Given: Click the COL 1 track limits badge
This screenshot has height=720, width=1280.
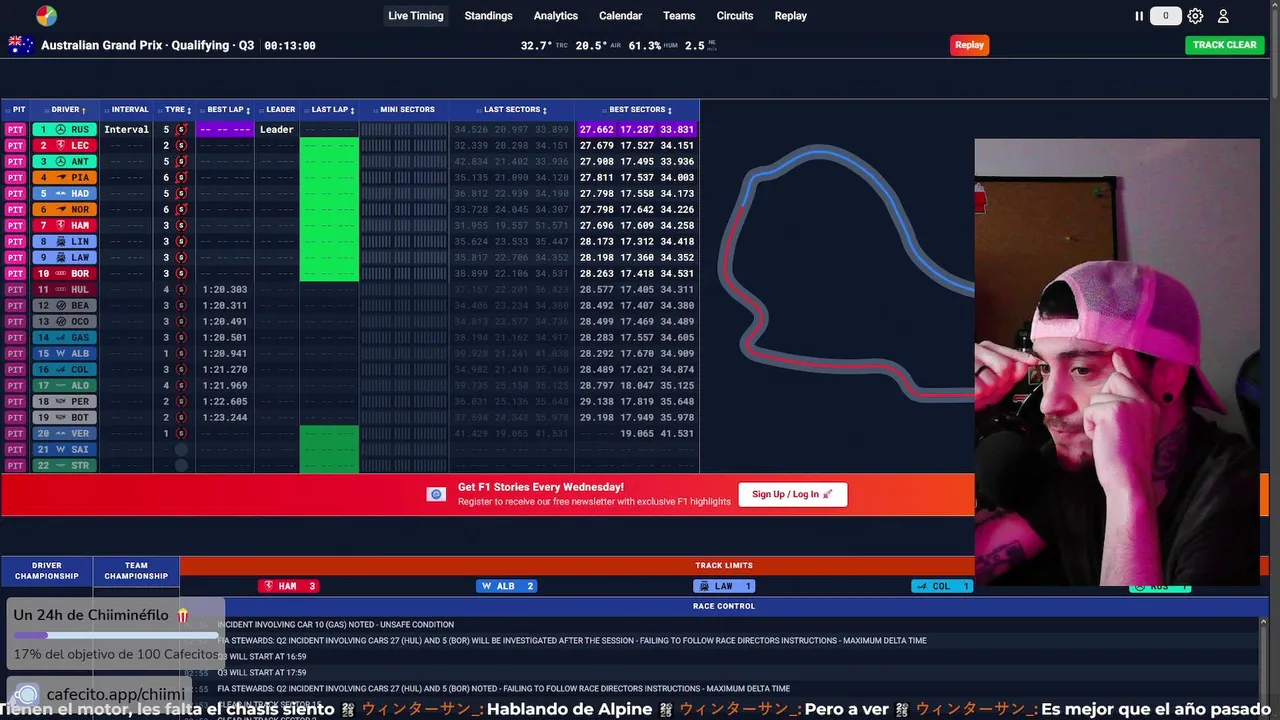Looking at the screenshot, I should (x=942, y=586).
